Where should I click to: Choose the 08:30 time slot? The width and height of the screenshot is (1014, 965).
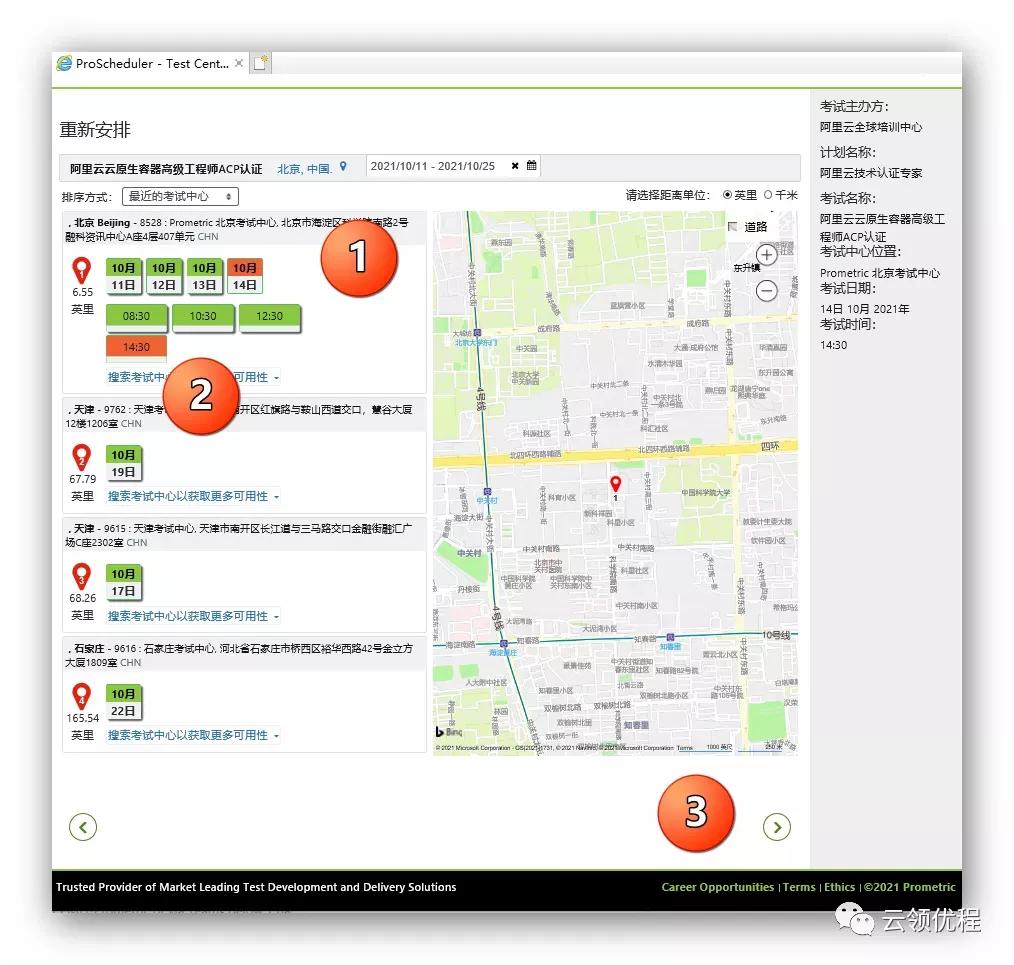coord(137,317)
